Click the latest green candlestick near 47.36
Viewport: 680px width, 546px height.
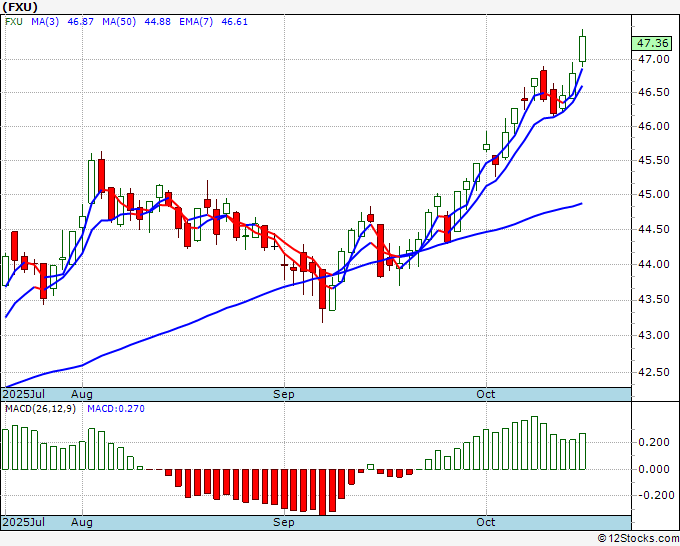pos(582,49)
